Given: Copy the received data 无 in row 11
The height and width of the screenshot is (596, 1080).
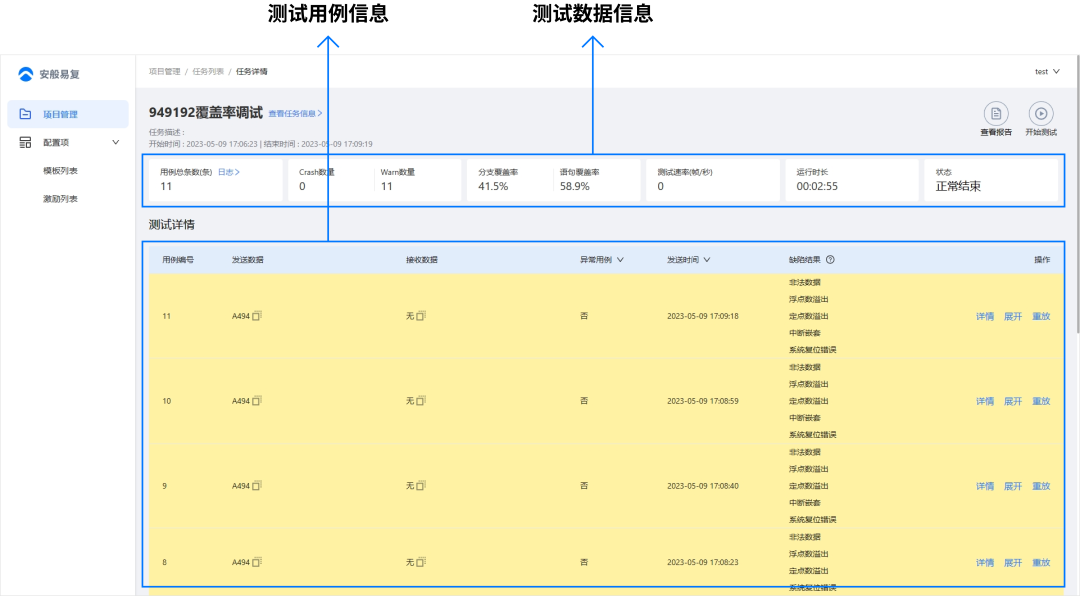Looking at the screenshot, I should click(x=421, y=316).
